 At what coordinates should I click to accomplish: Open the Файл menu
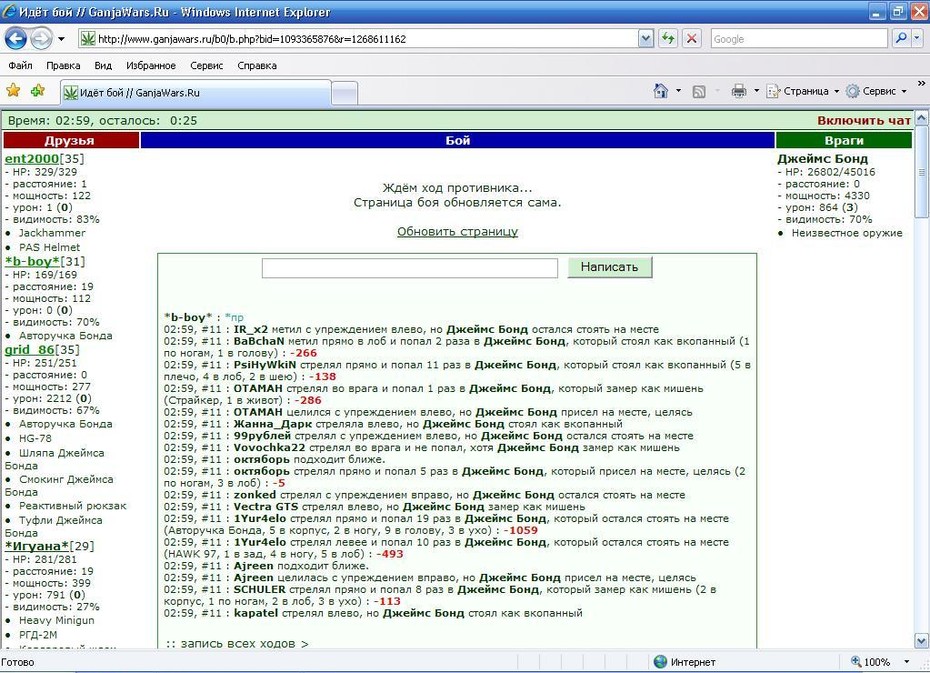20,65
